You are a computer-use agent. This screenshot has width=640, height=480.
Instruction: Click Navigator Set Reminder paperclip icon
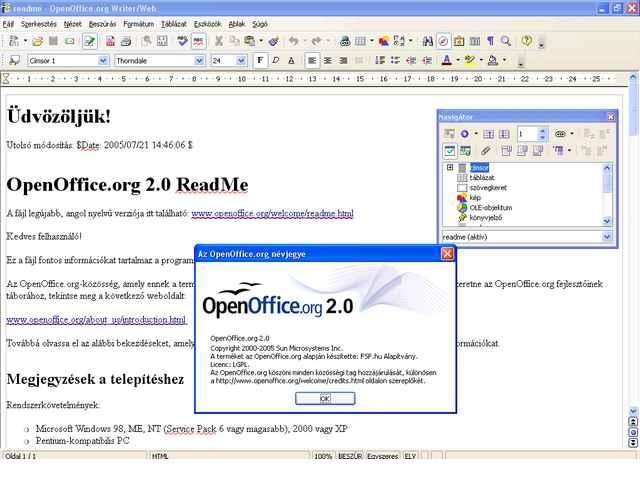(x=485, y=151)
